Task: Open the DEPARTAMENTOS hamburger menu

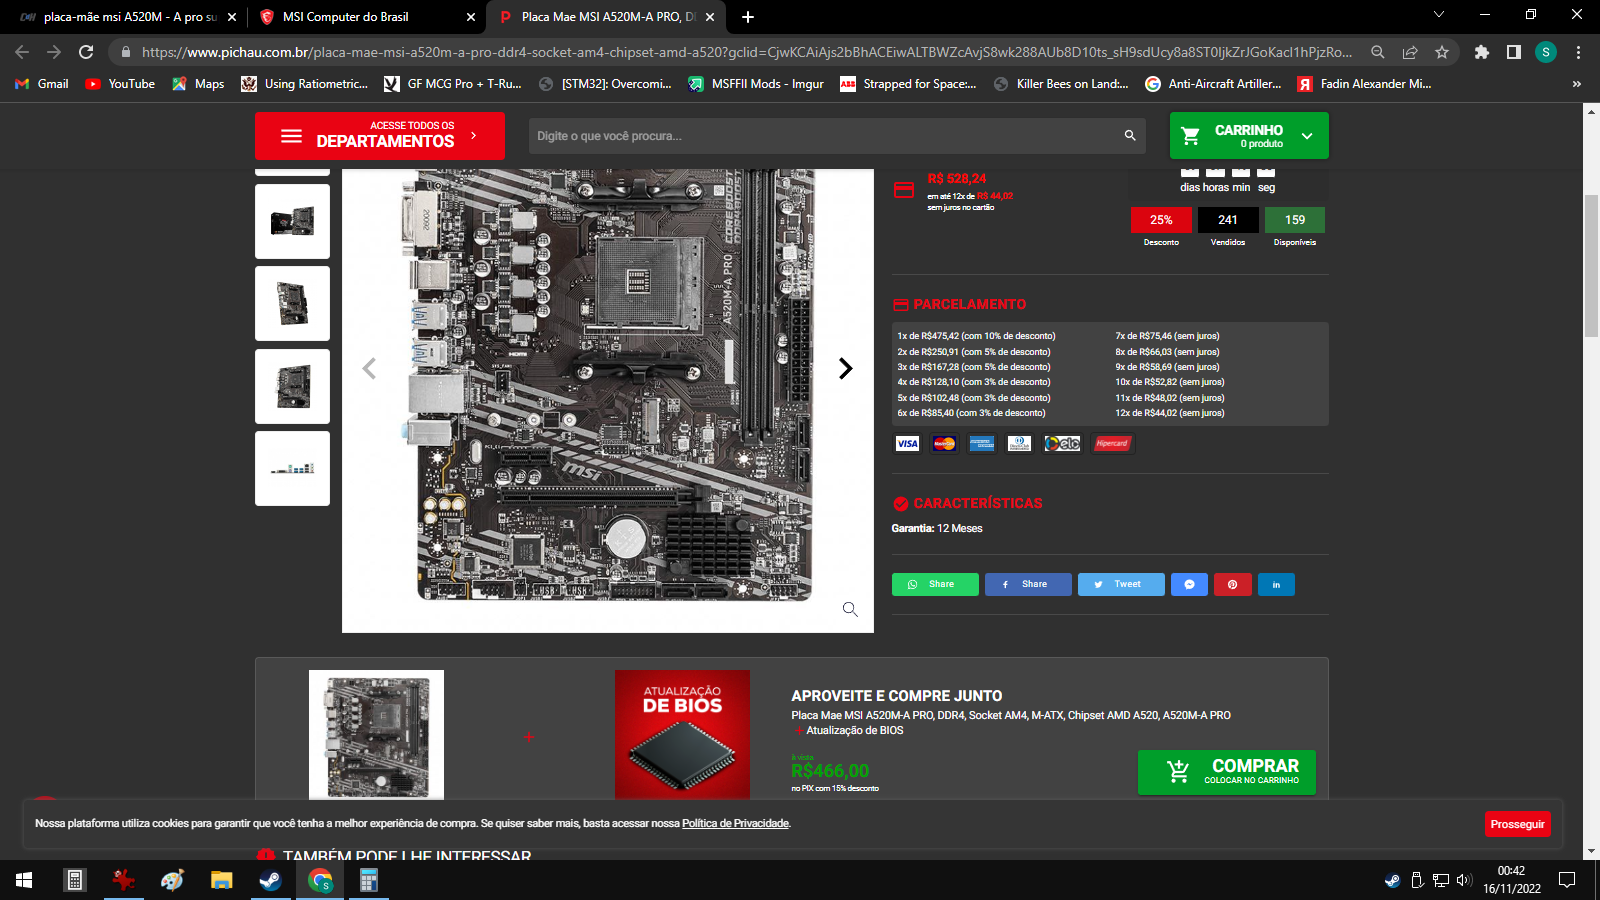Action: [x=379, y=136]
